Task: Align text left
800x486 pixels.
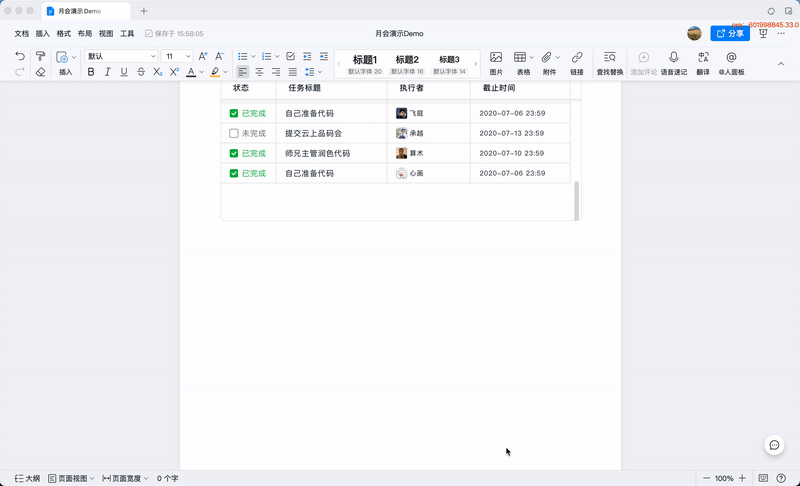Action: [x=243, y=72]
